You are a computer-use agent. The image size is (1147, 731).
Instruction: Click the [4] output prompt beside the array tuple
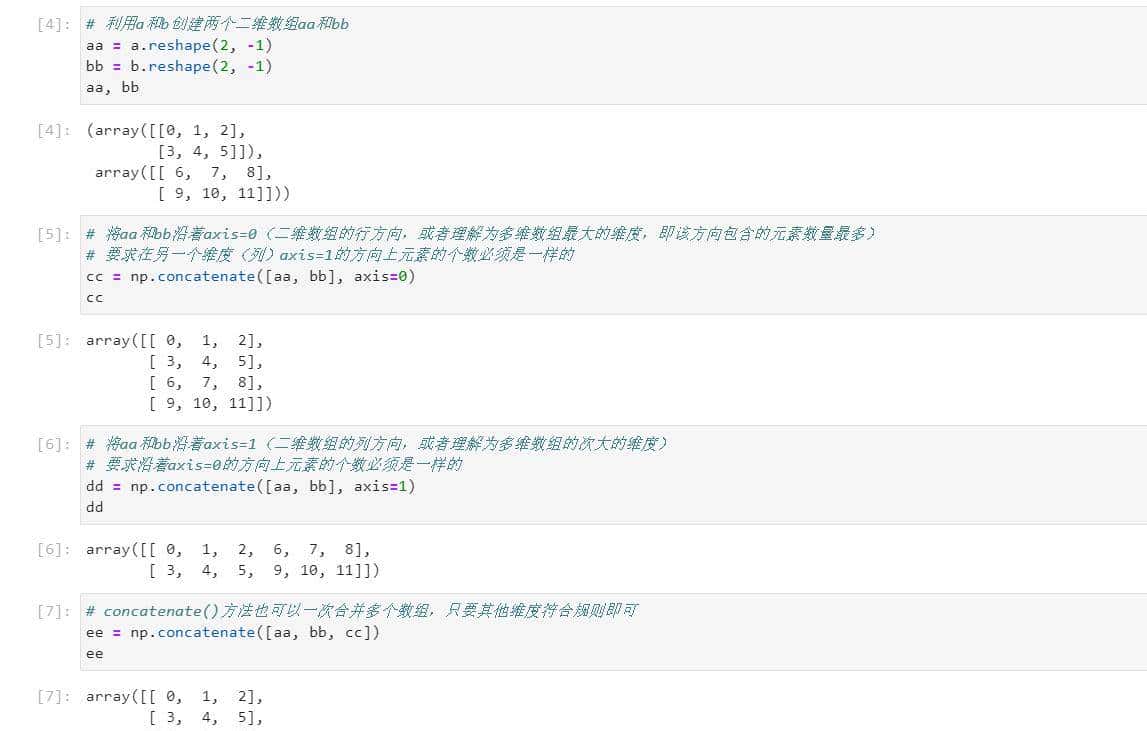point(53,130)
